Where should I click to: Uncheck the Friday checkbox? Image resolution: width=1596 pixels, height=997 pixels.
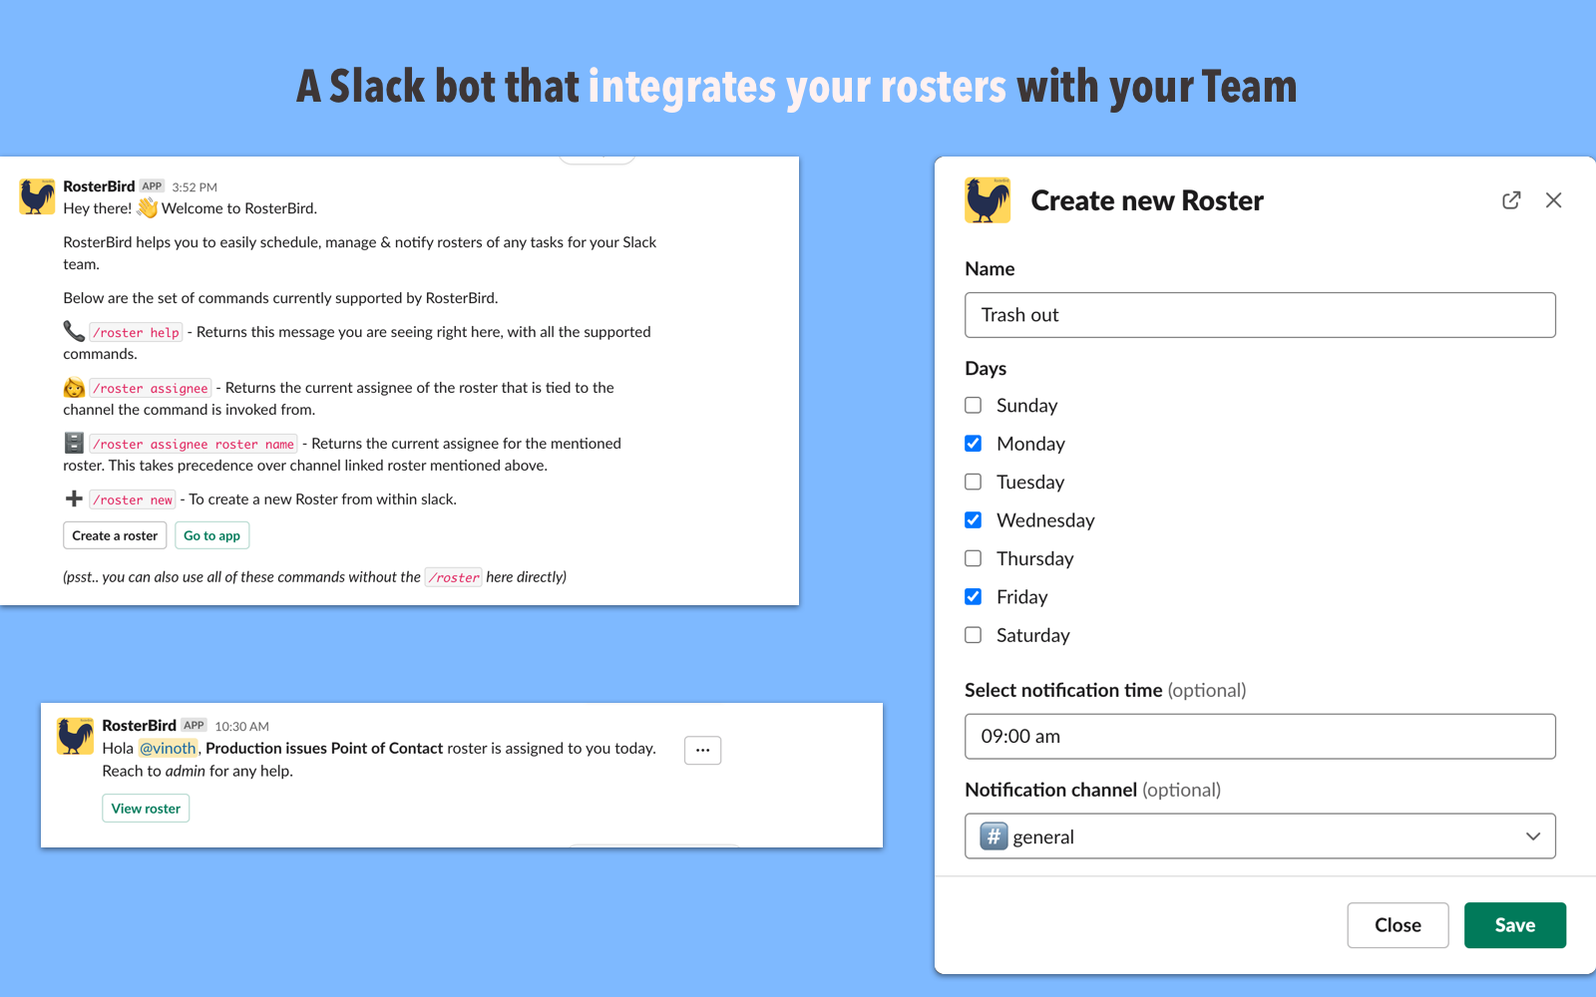[x=973, y=597]
